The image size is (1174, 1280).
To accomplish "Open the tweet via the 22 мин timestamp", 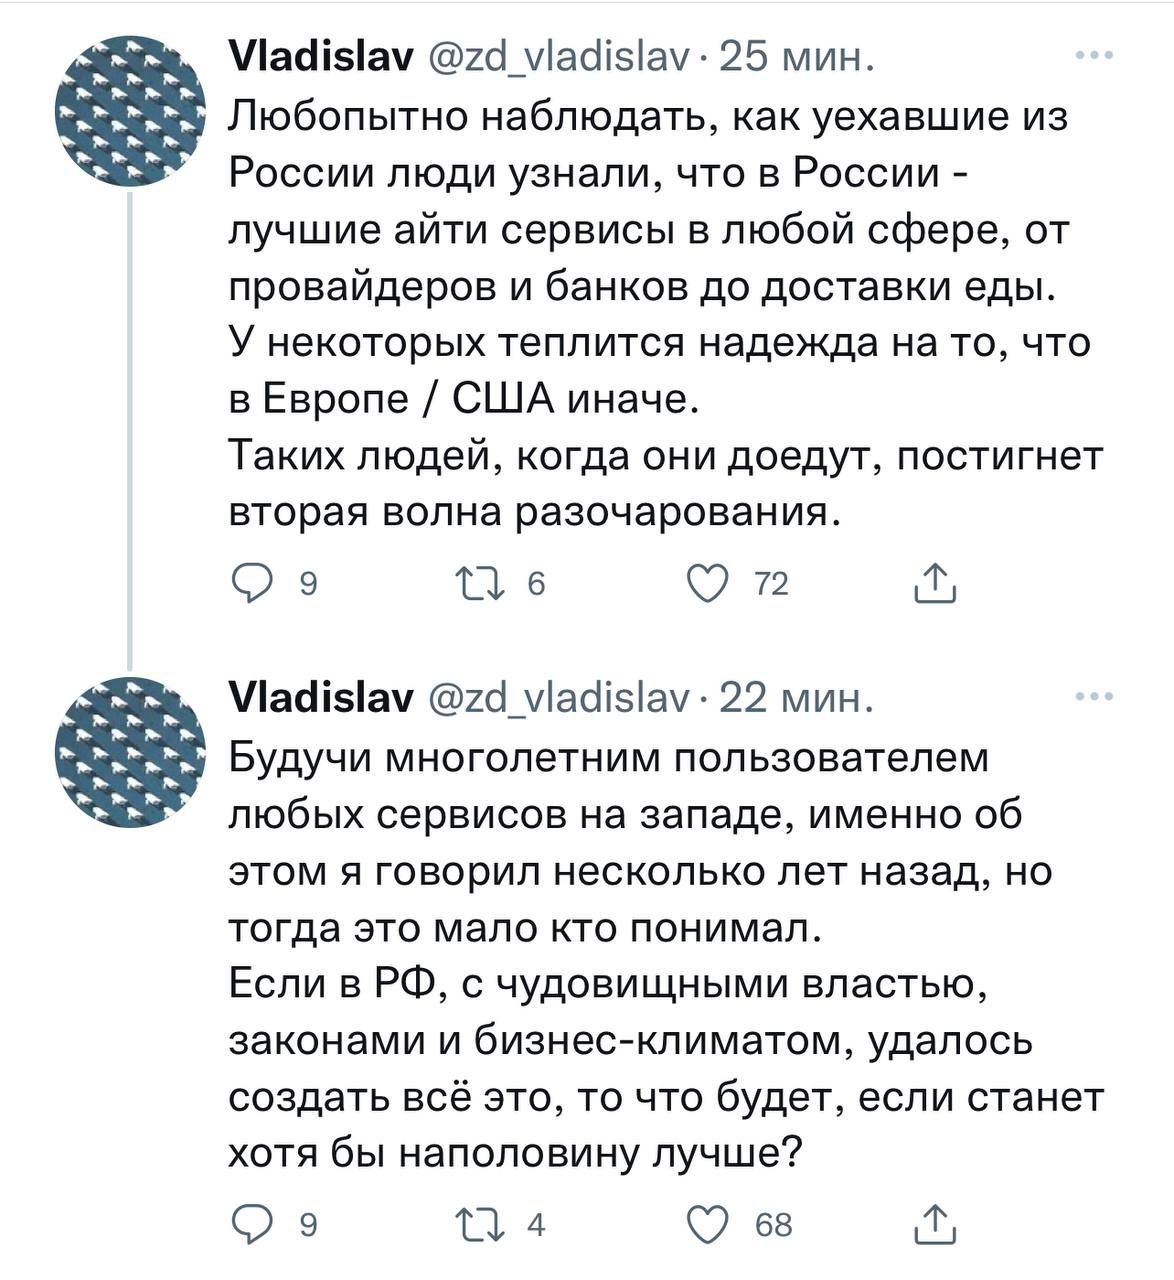I will 796,699.
